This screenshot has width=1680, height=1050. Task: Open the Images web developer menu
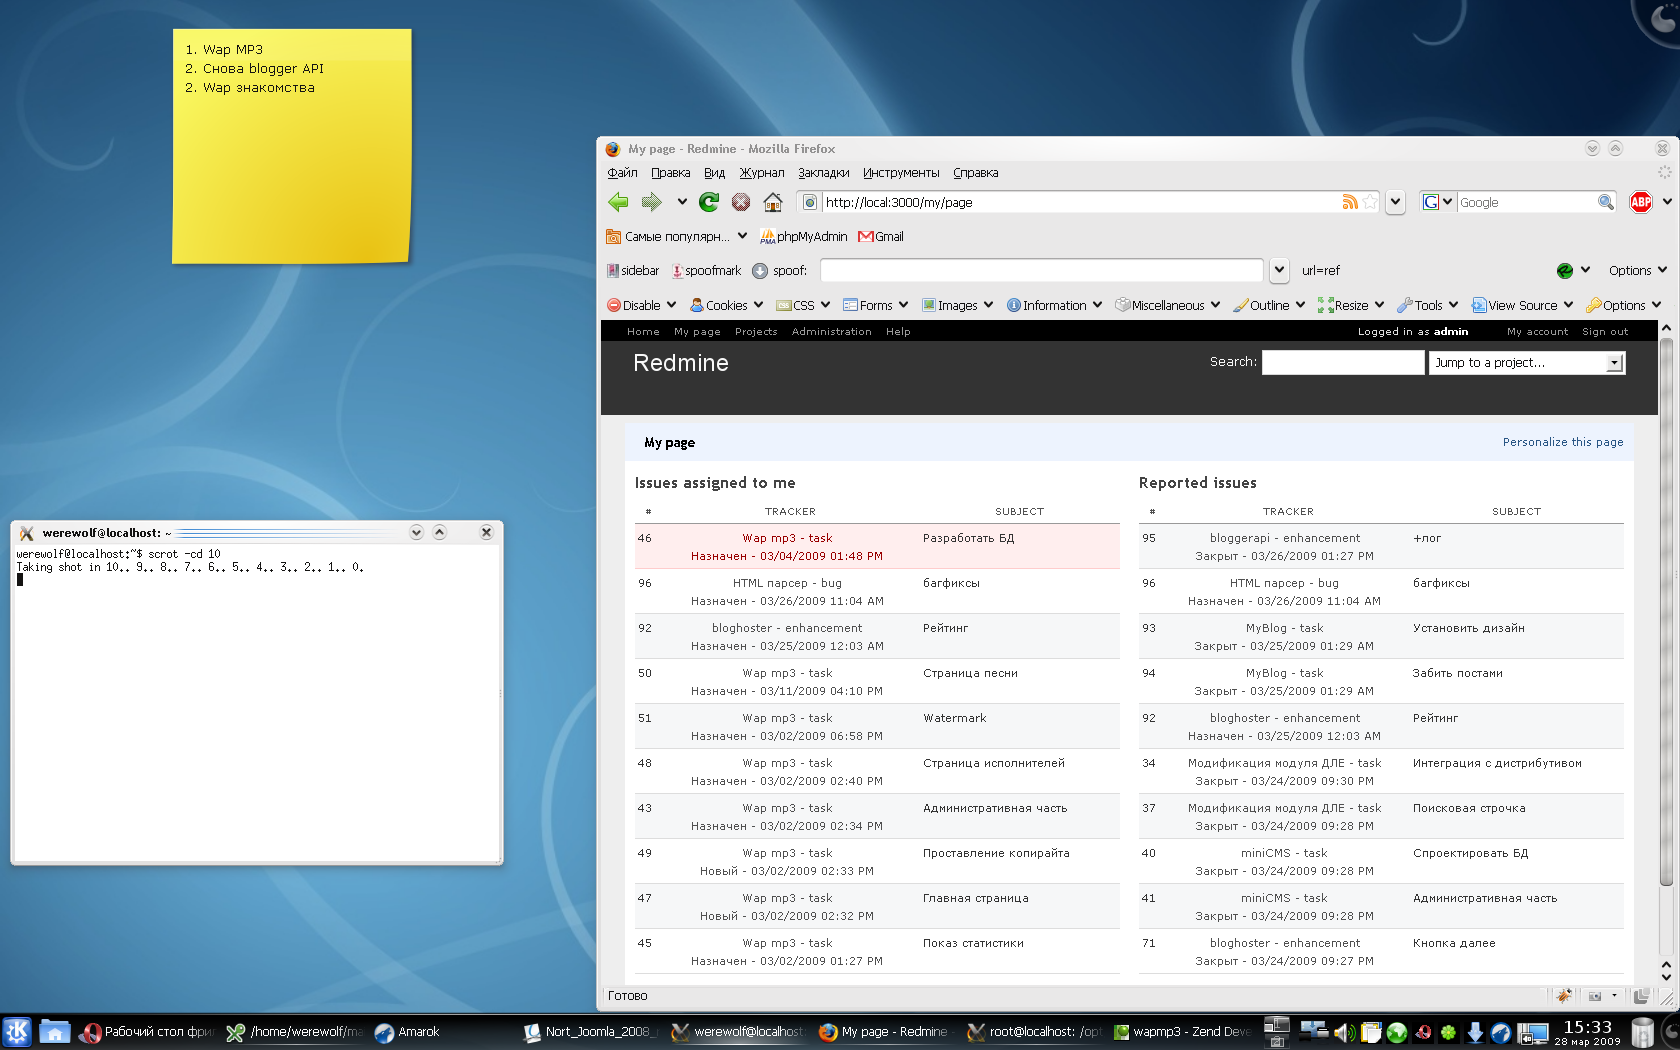point(958,305)
